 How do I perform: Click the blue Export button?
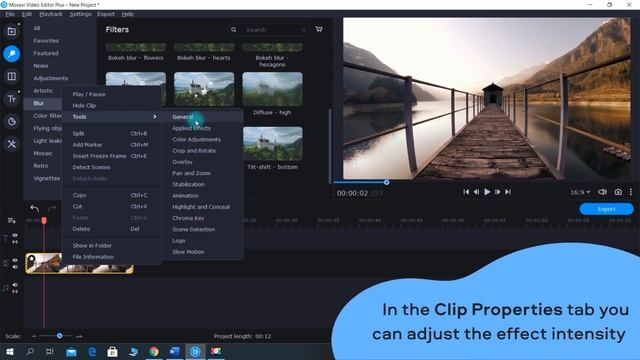(x=607, y=209)
